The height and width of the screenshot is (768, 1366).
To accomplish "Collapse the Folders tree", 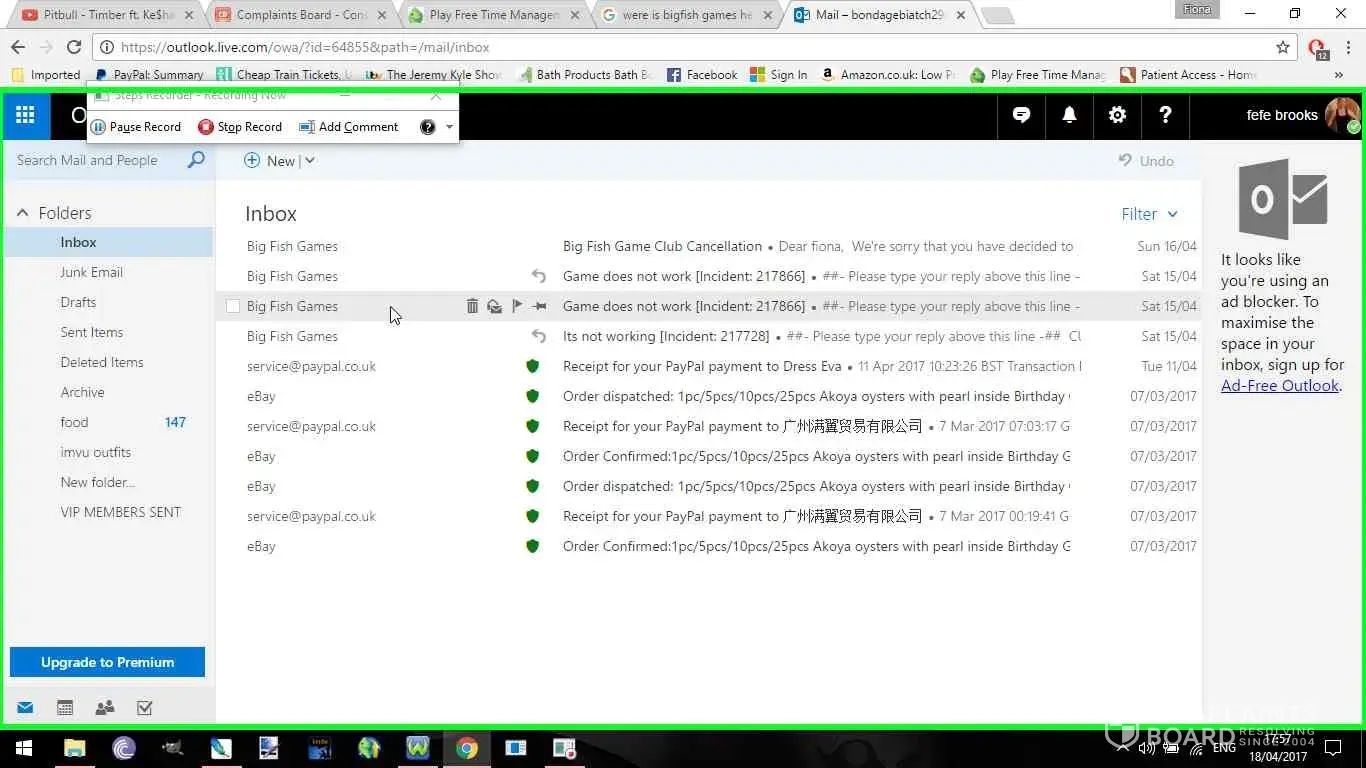I will pos(23,213).
